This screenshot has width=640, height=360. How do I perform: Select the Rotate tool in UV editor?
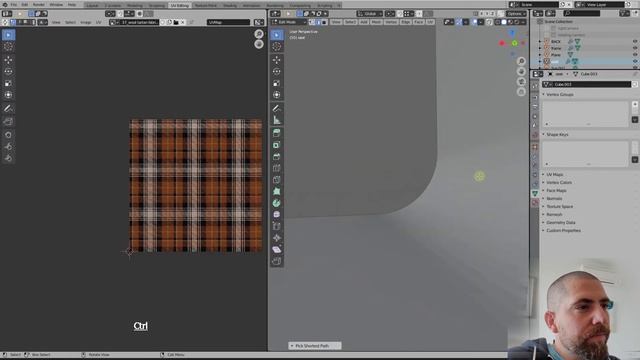pyautogui.click(x=8, y=71)
